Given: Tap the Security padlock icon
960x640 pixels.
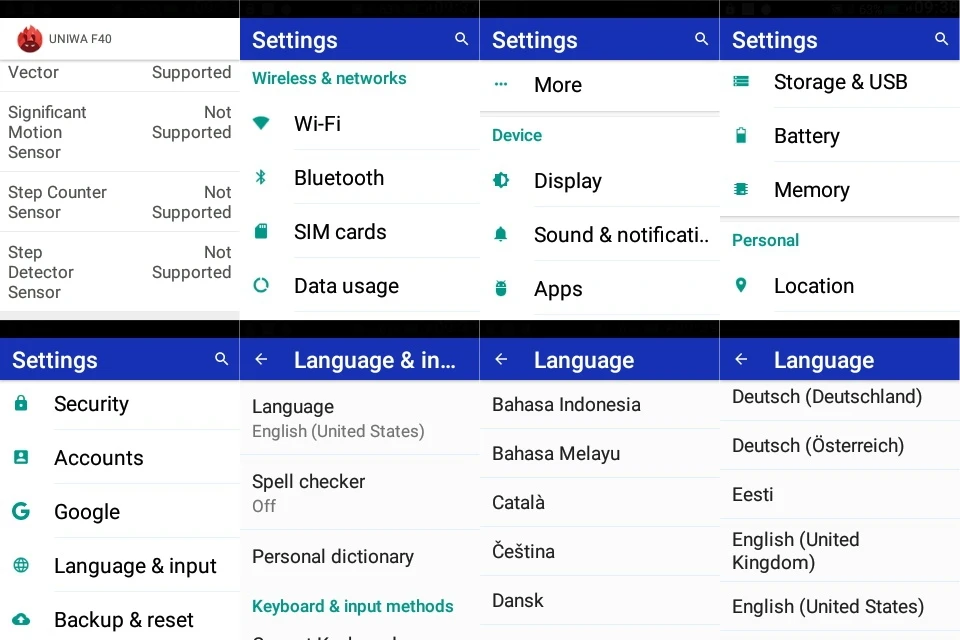Looking at the screenshot, I should pyautogui.click(x=21, y=403).
